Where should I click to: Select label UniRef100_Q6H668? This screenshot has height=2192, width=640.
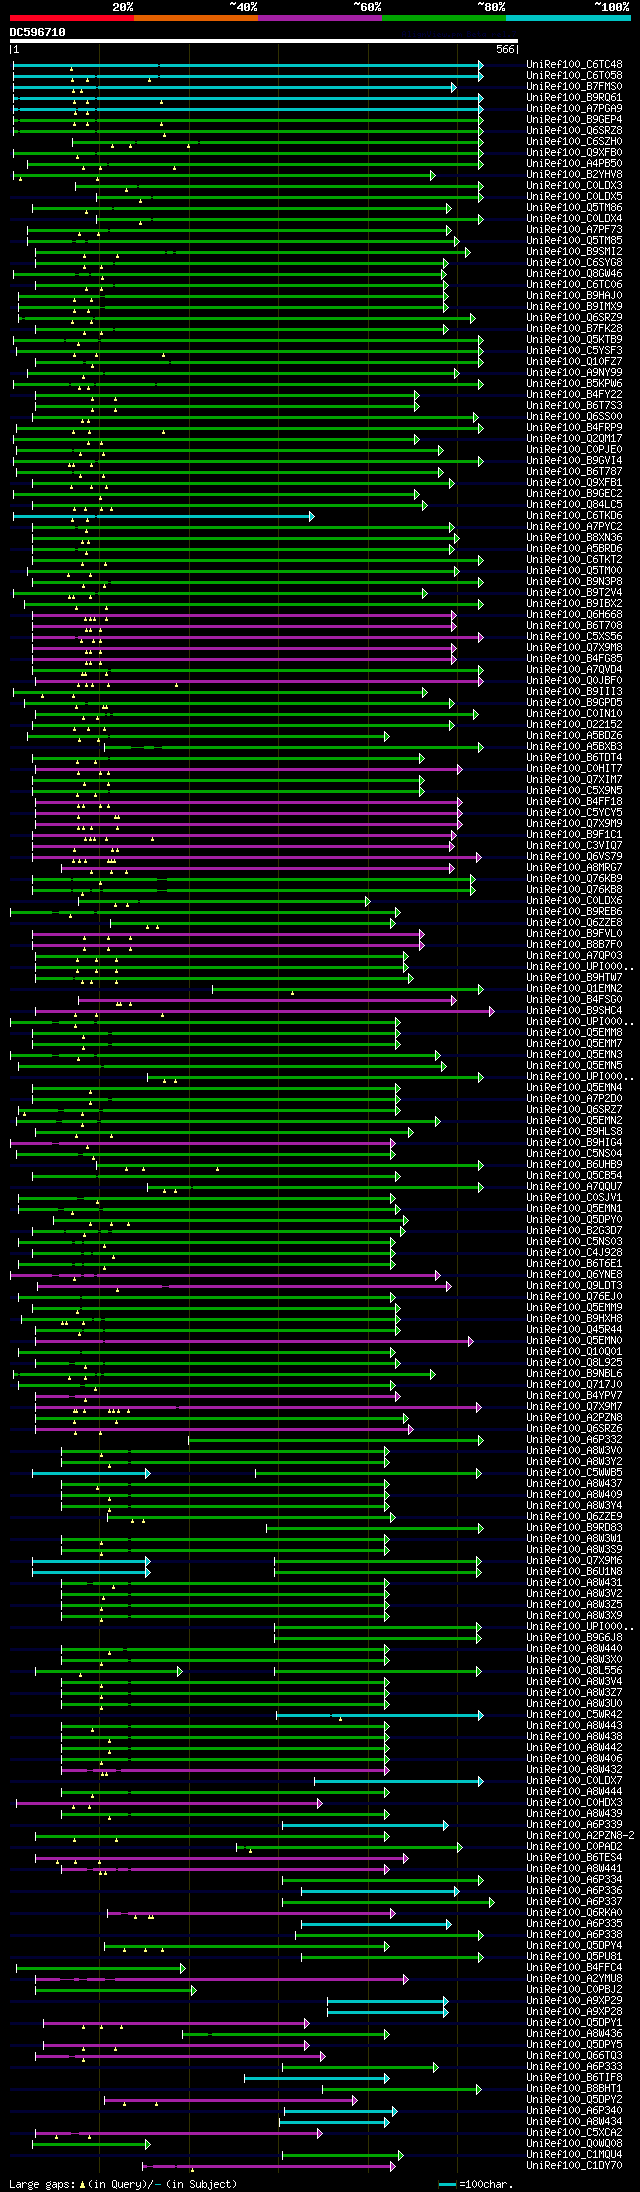pyautogui.click(x=574, y=615)
